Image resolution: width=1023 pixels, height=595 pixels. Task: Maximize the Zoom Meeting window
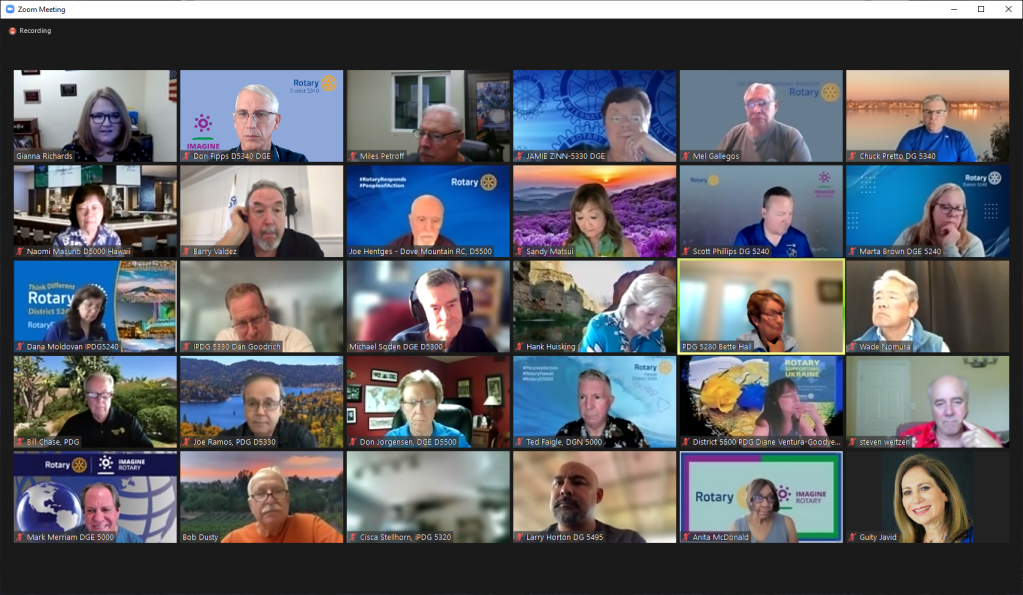[x=981, y=9]
